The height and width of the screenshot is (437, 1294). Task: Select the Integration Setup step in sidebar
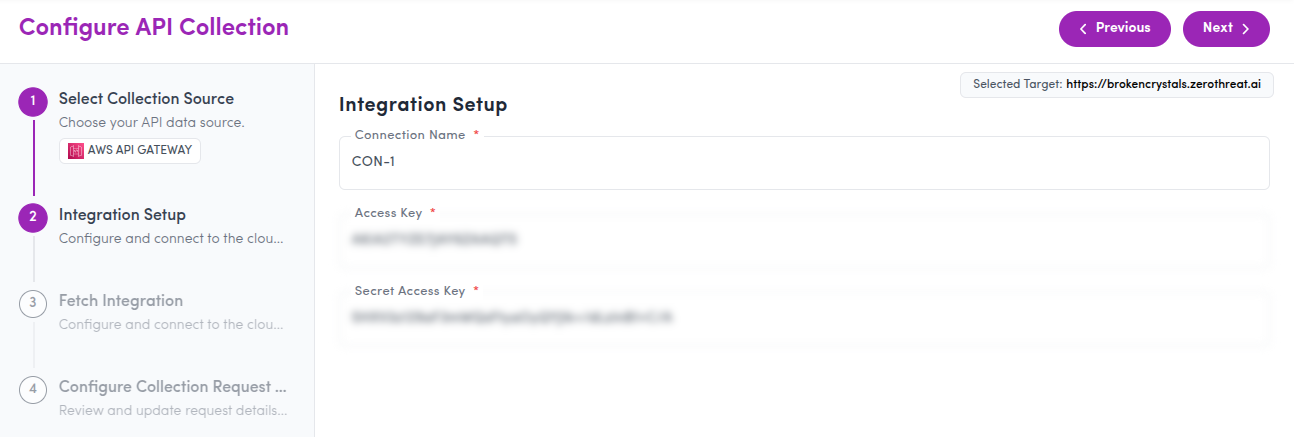(122, 215)
